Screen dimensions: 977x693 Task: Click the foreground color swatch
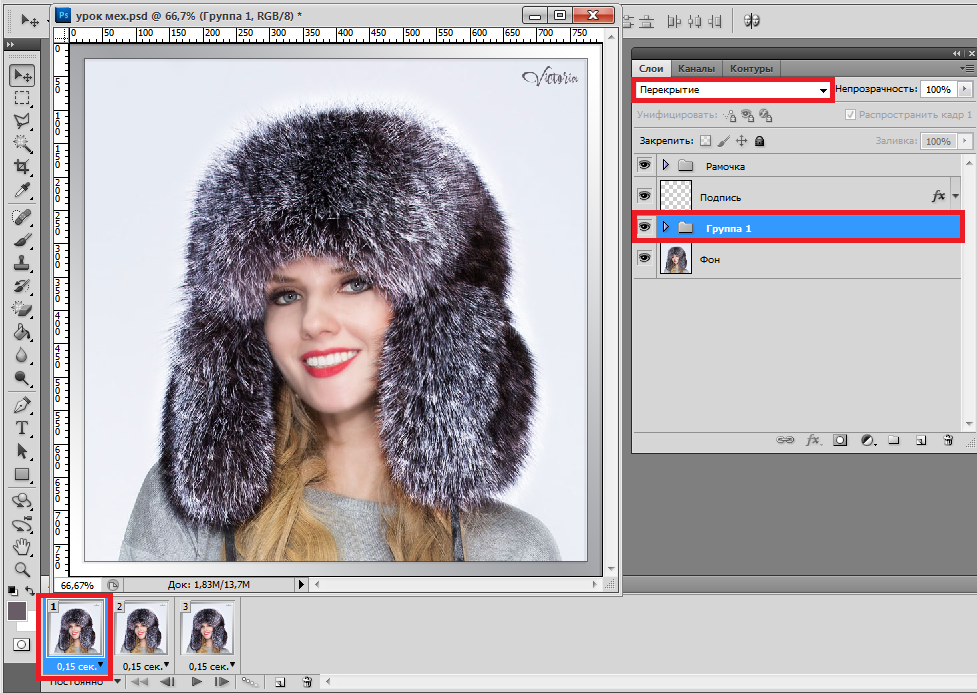pos(17,610)
